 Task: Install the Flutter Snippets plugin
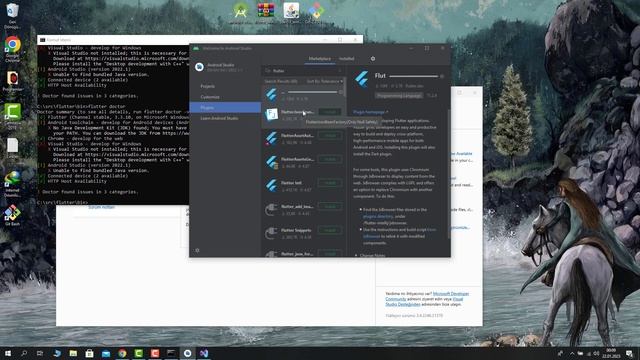pos(330,230)
